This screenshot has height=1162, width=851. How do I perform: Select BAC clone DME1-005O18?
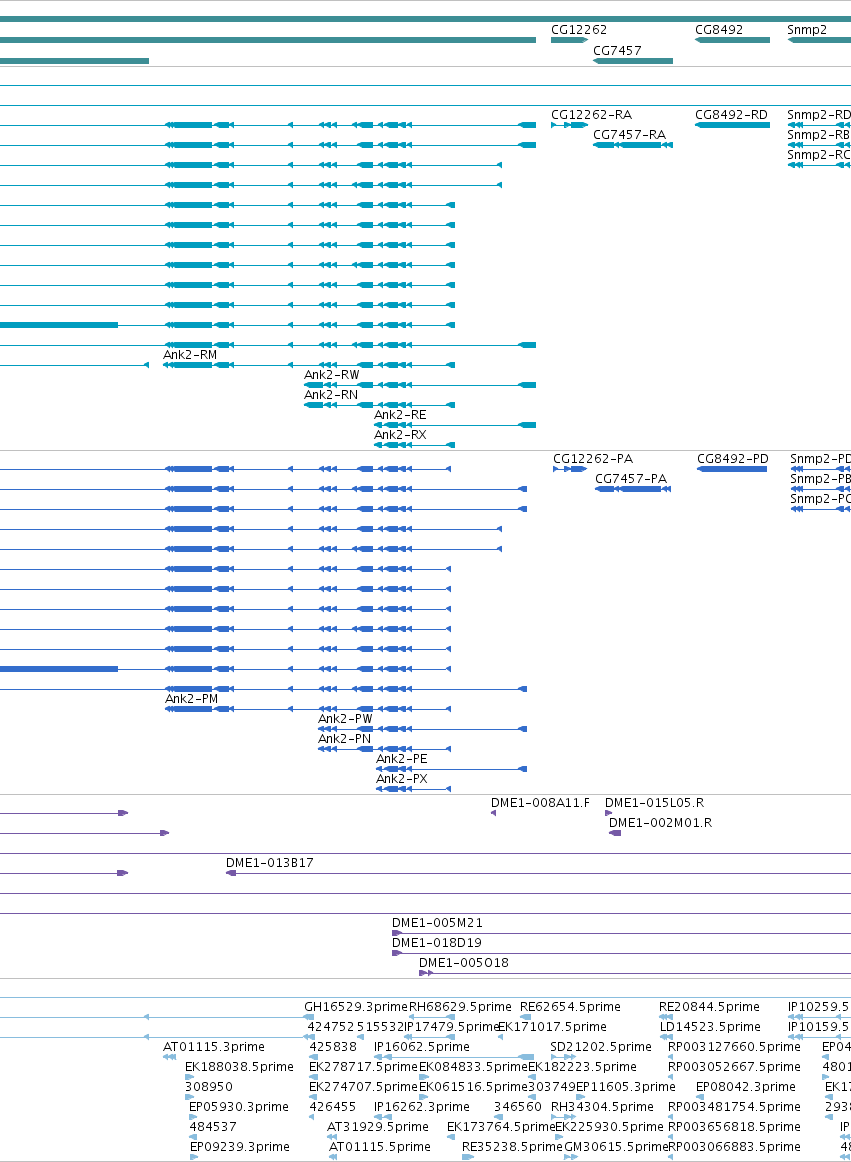464,963
